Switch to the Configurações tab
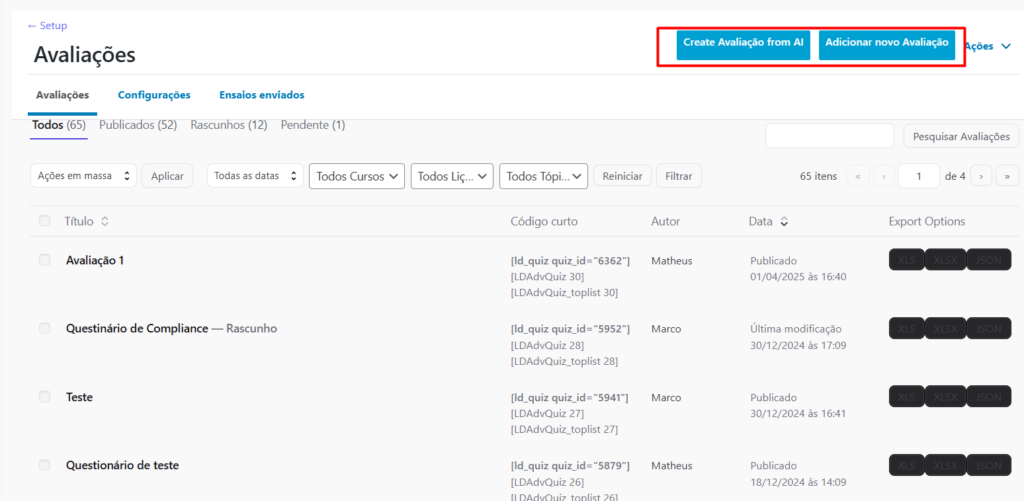The height and width of the screenshot is (501, 1024). (x=154, y=95)
